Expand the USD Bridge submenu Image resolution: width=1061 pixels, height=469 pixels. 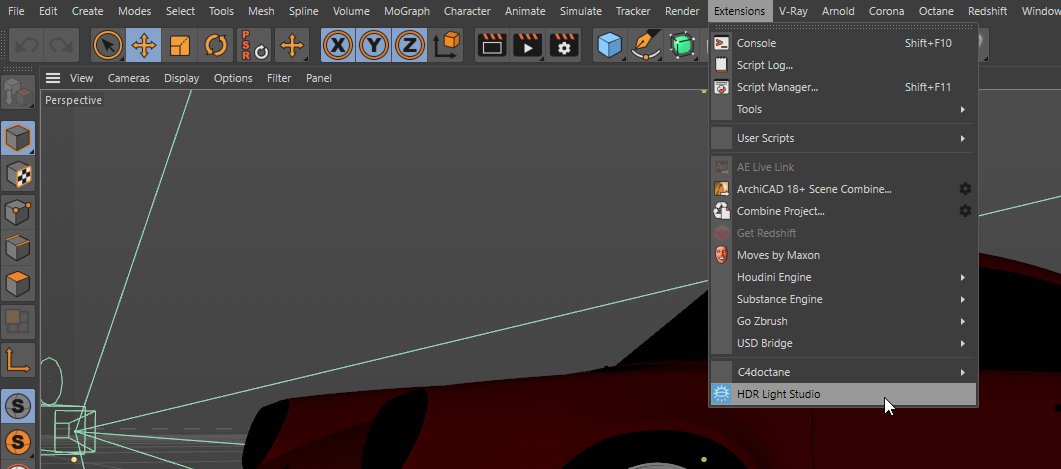tap(843, 343)
